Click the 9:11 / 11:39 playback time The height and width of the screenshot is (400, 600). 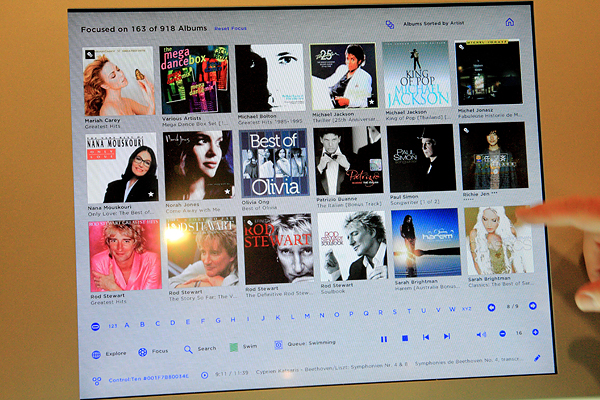(x=231, y=373)
